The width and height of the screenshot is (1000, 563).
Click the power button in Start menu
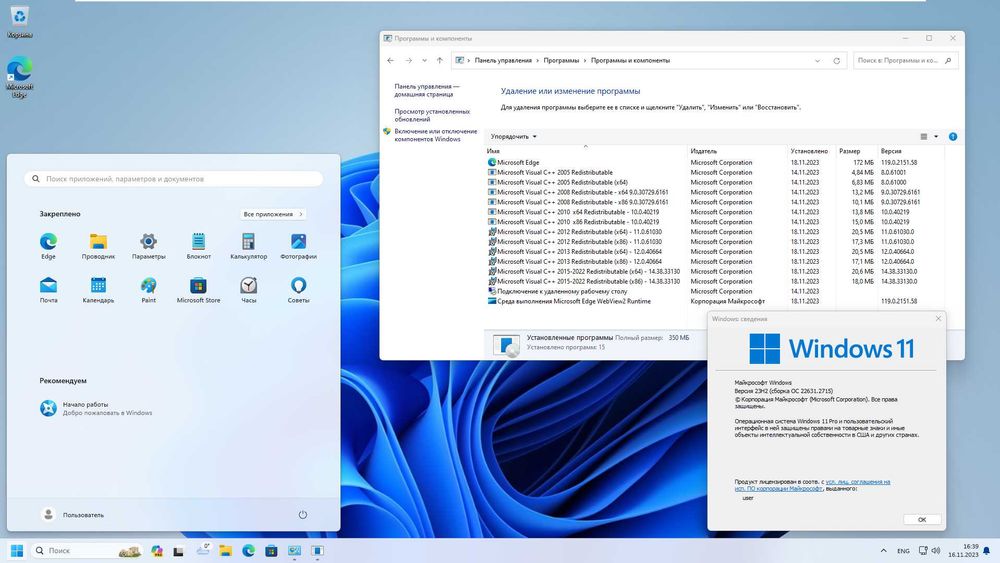[x=302, y=515]
